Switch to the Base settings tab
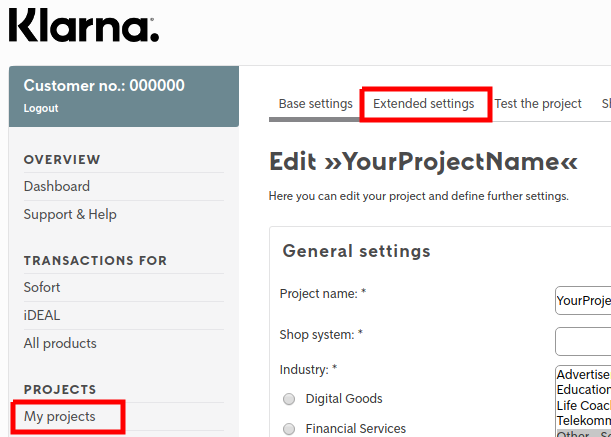The width and height of the screenshot is (611, 437). tap(315, 104)
